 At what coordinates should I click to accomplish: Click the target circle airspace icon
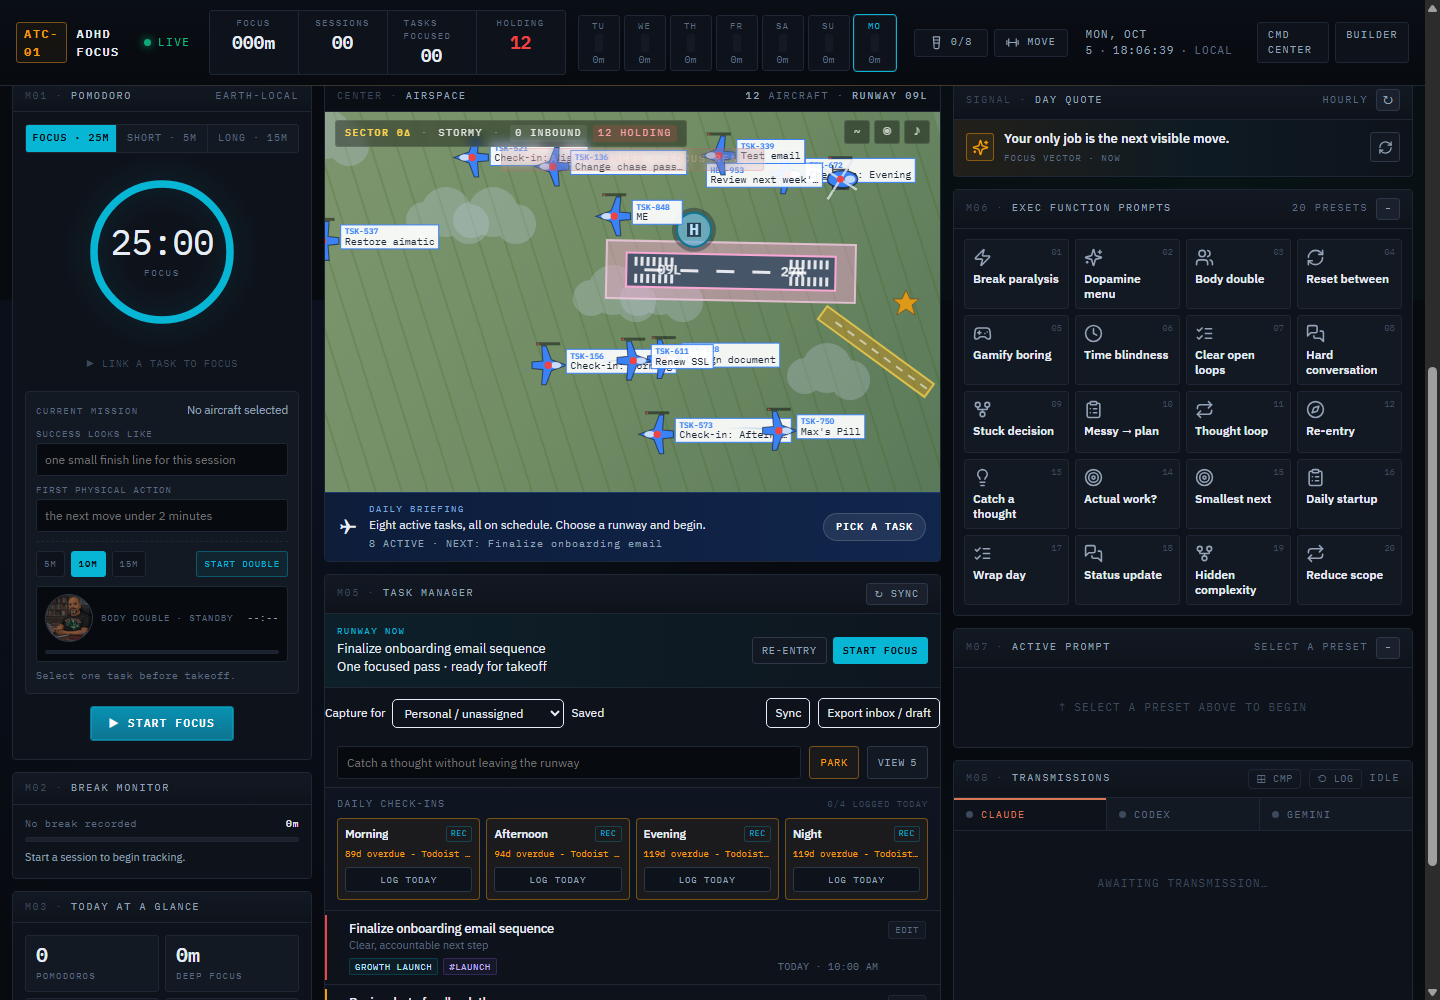(x=887, y=131)
